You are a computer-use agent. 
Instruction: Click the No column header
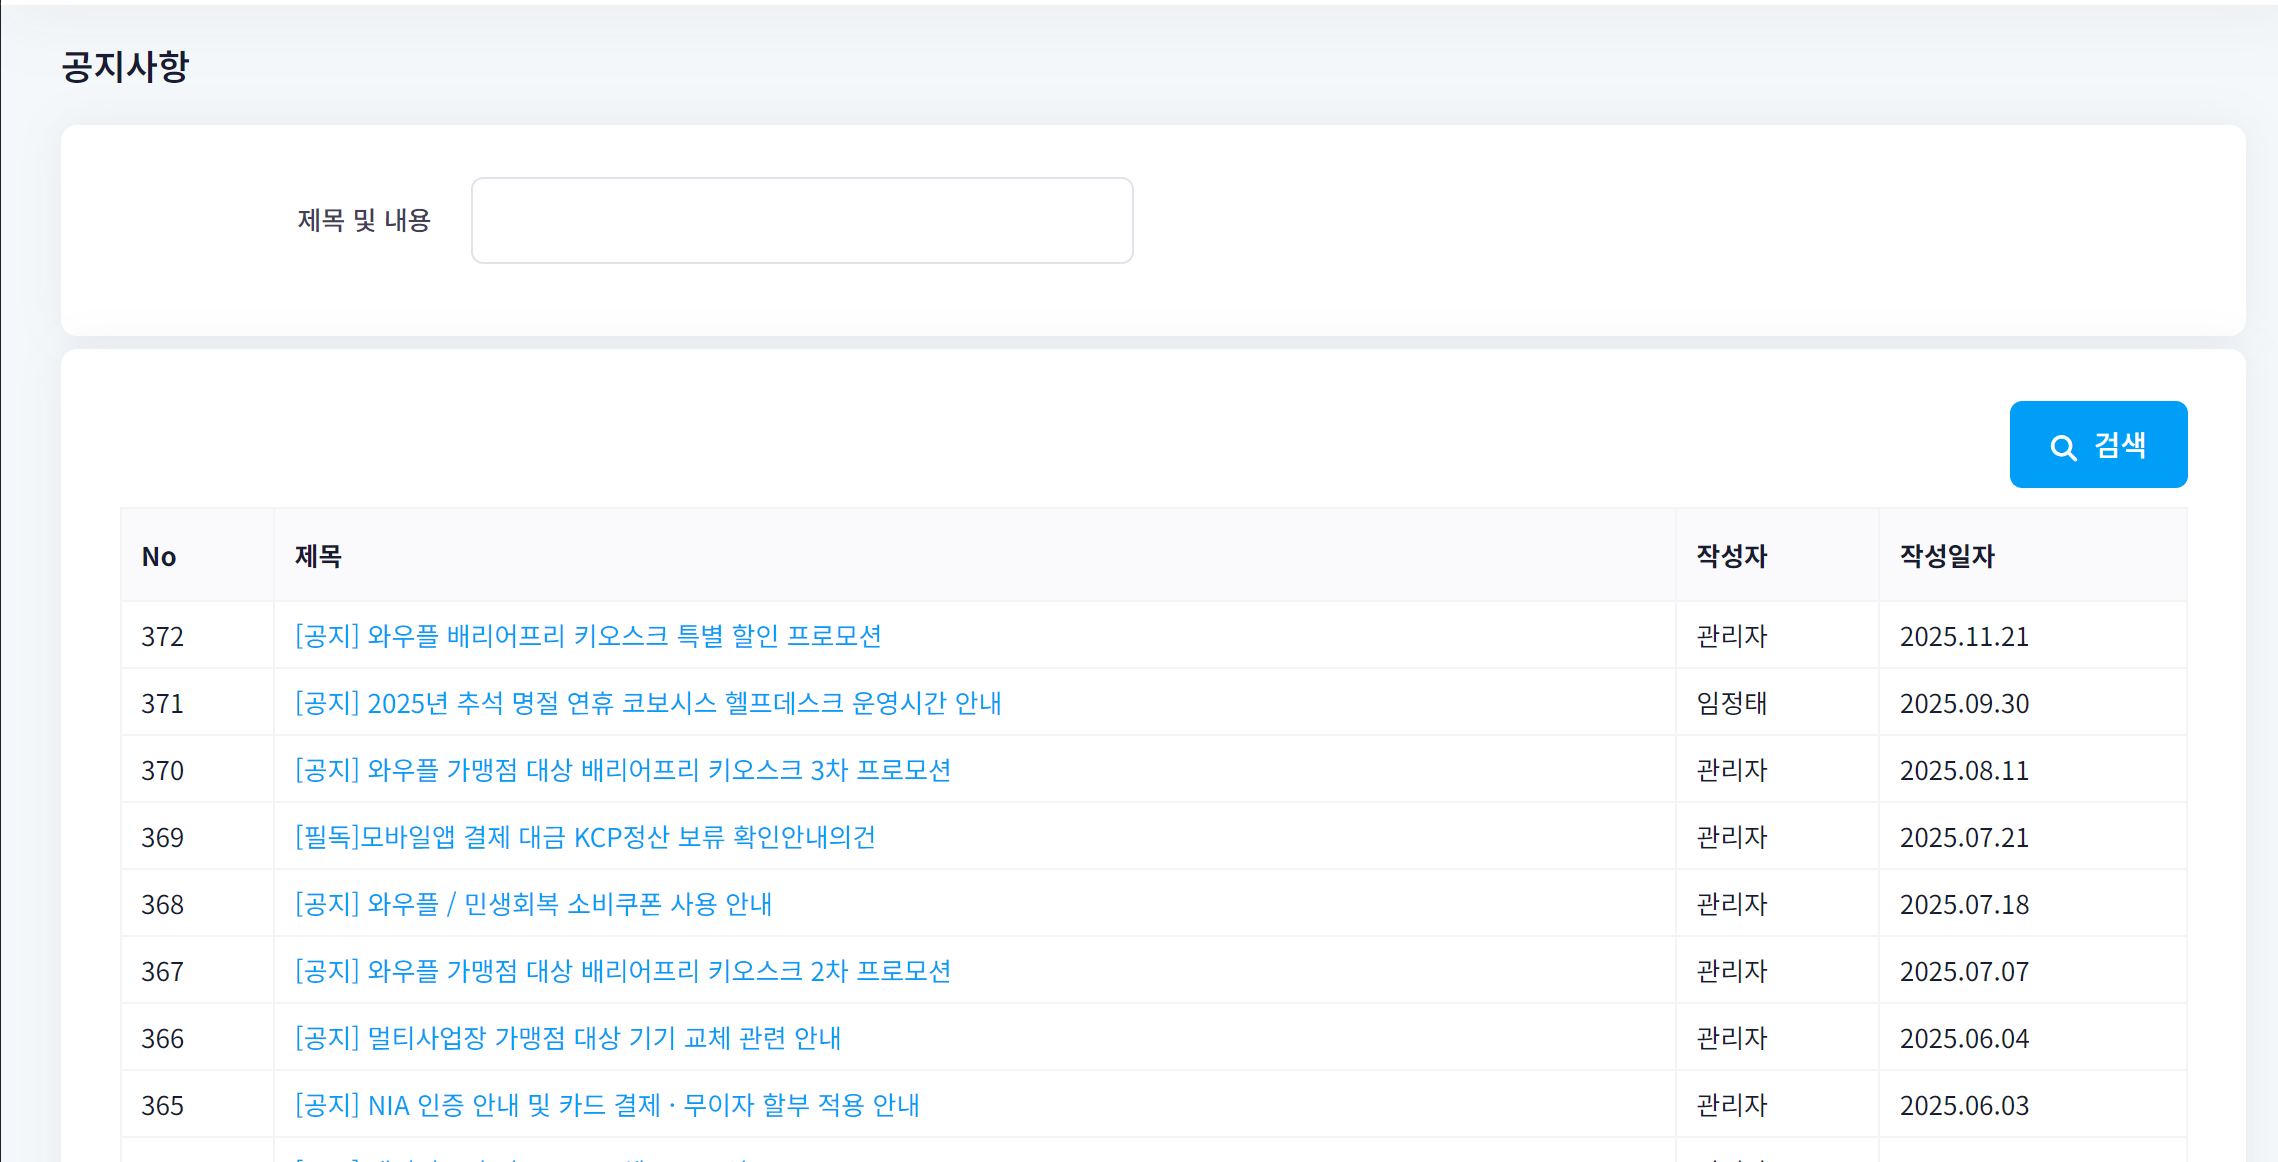pos(159,556)
